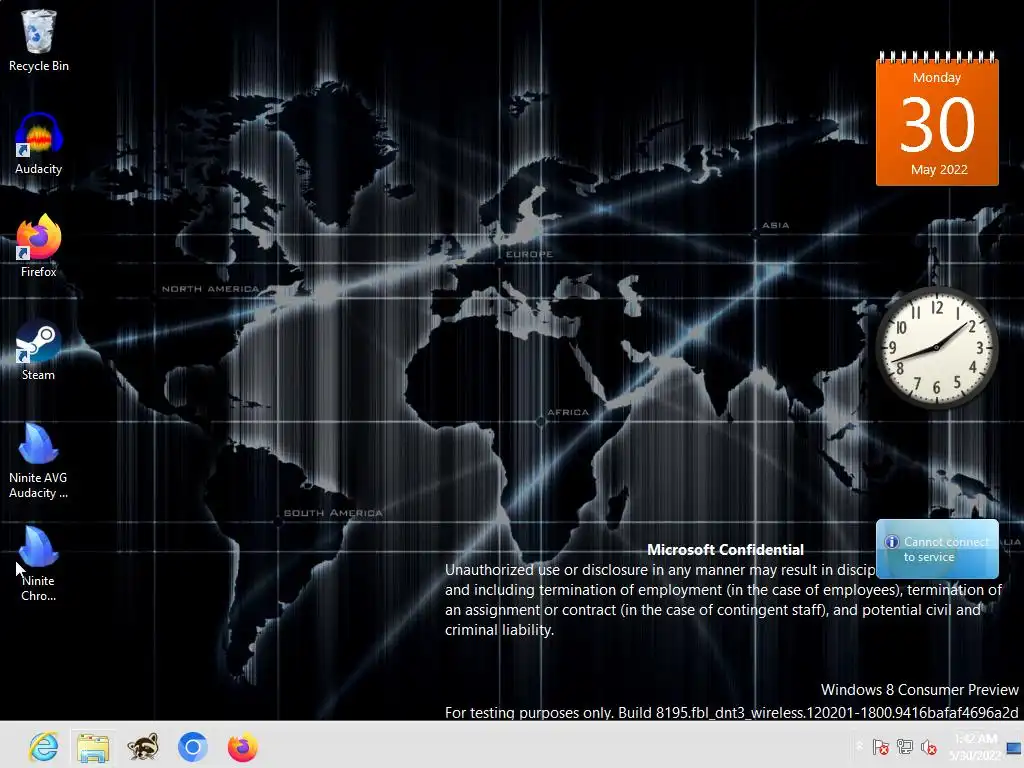Click the muted volume tray icon
Viewport: 1024px width, 768px height.
928,746
